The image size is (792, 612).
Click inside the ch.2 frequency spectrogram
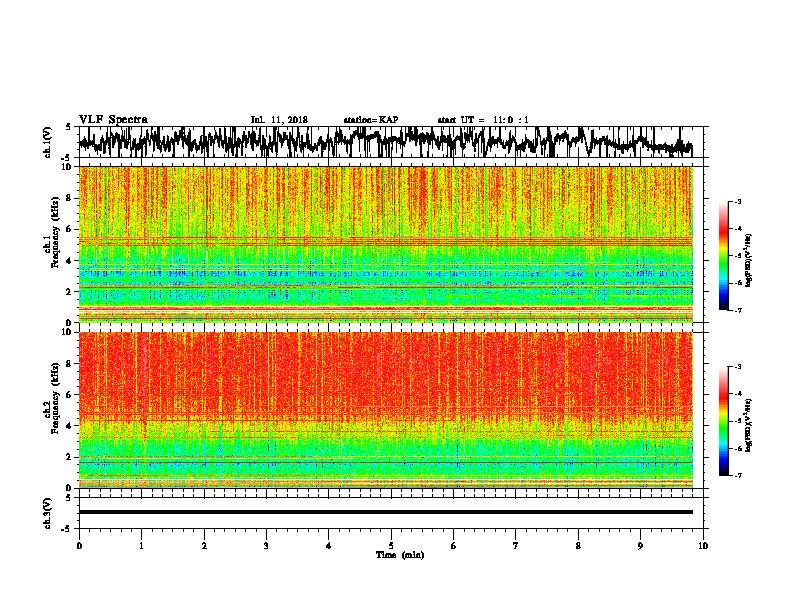pos(386,410)
